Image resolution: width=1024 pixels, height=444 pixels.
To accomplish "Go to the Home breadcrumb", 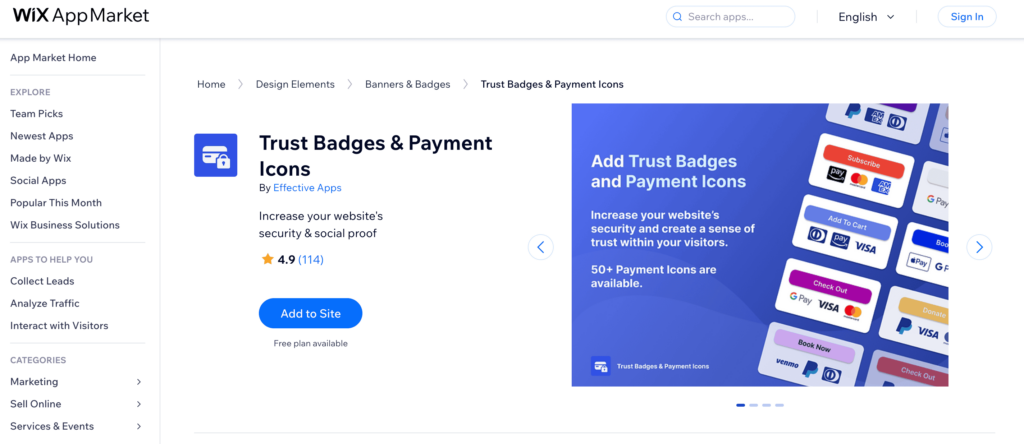I will [211, 84].
